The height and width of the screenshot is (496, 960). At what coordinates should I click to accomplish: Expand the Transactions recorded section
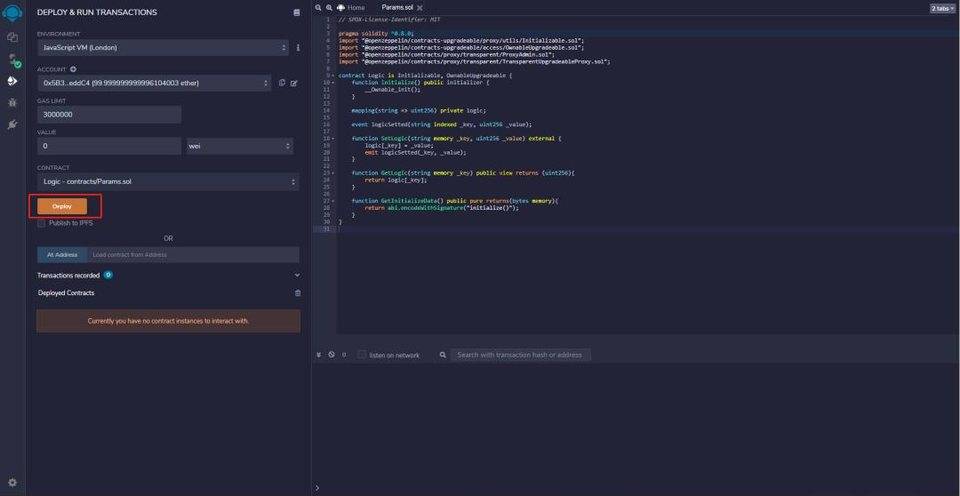click(297, 275)
